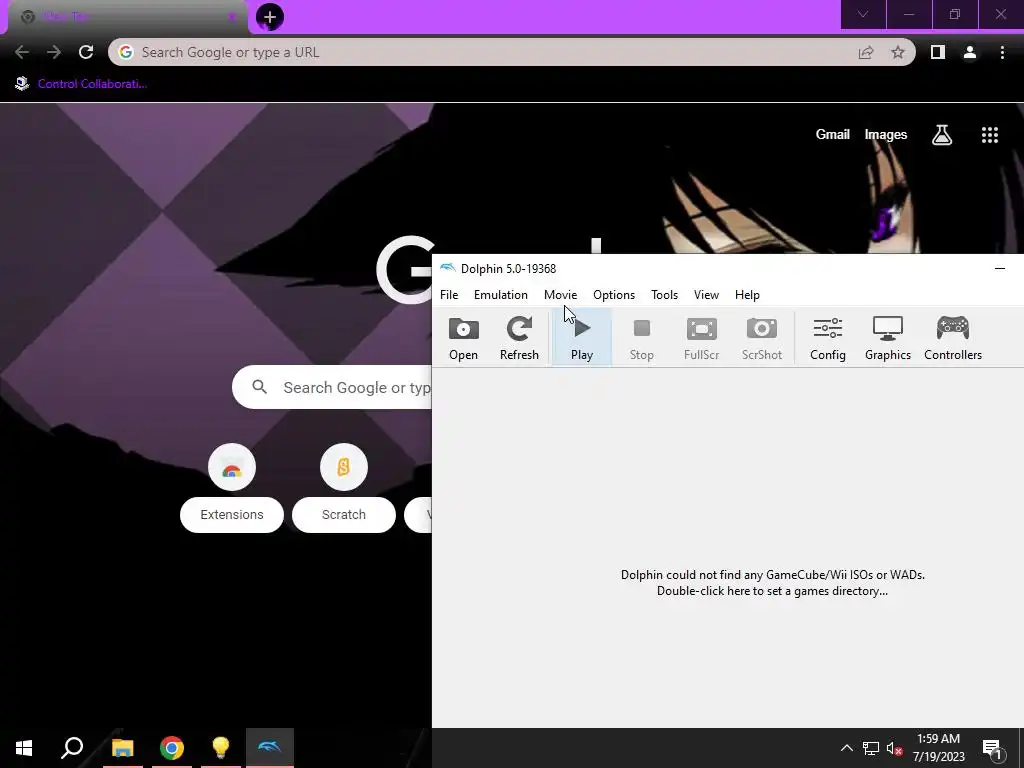Open the Movie menu
Screen dimensions: 1024x768
tap(560, 295)
